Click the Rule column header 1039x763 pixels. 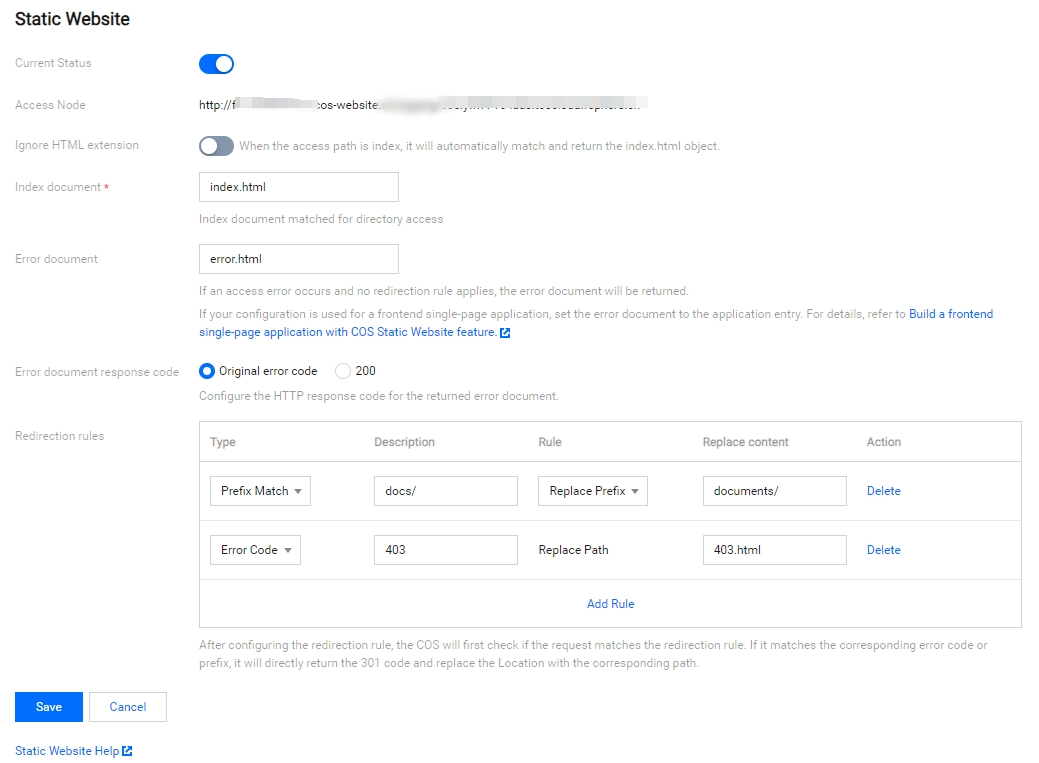click(x=550, y=442)
